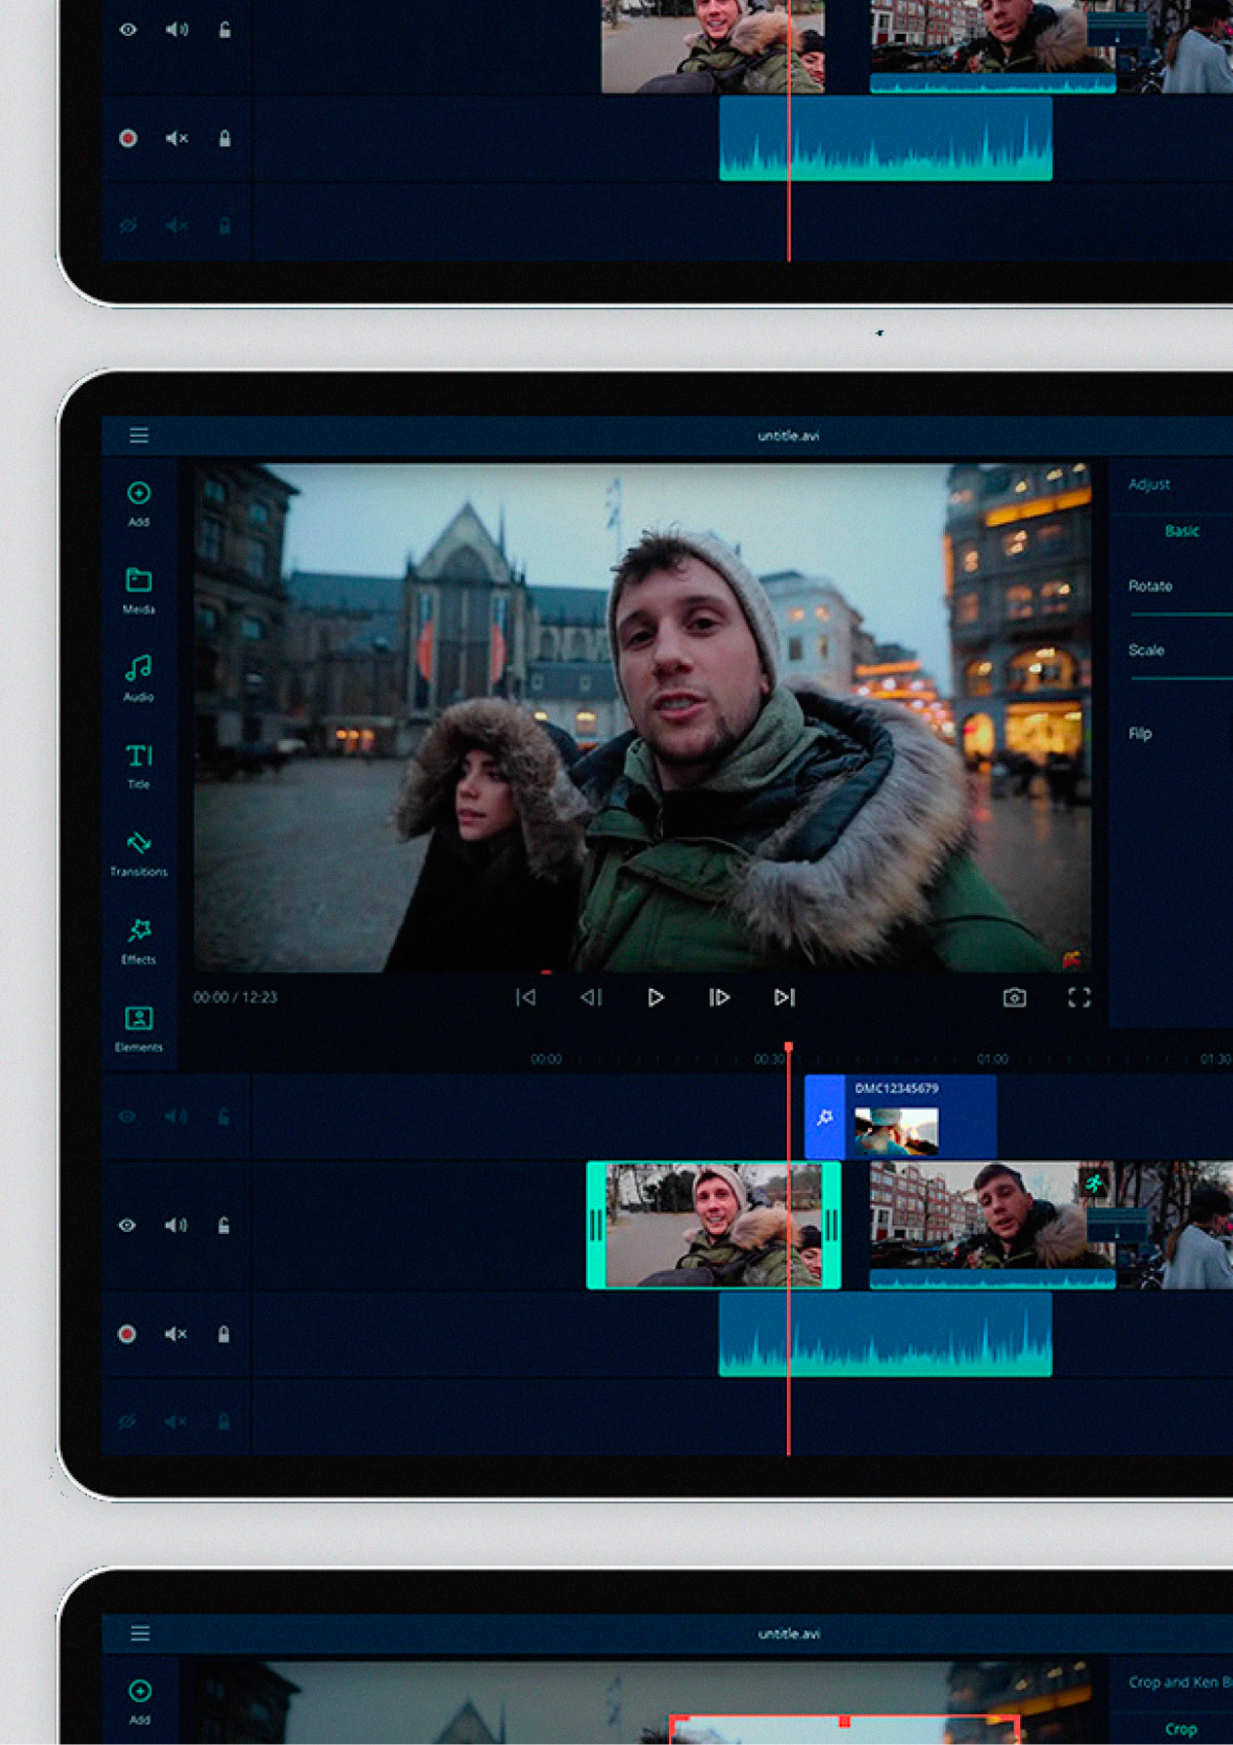Take a snapshot with camera icon

[1014, 997]
